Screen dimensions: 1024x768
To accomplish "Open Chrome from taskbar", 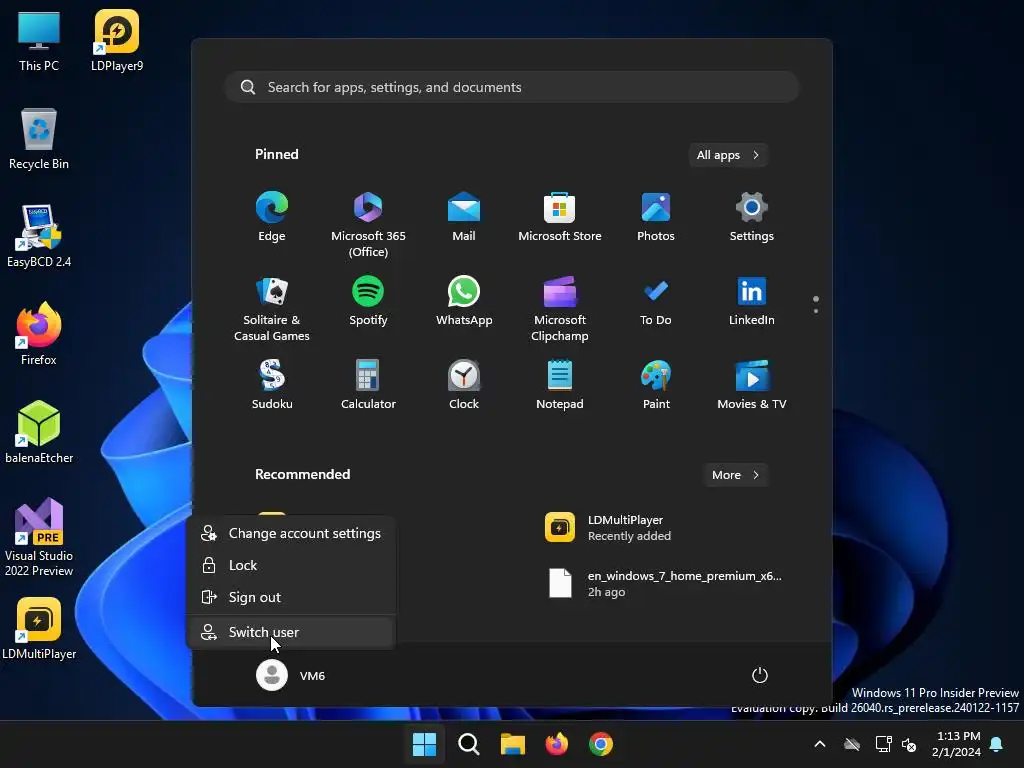I will click(x=601, y=744).
